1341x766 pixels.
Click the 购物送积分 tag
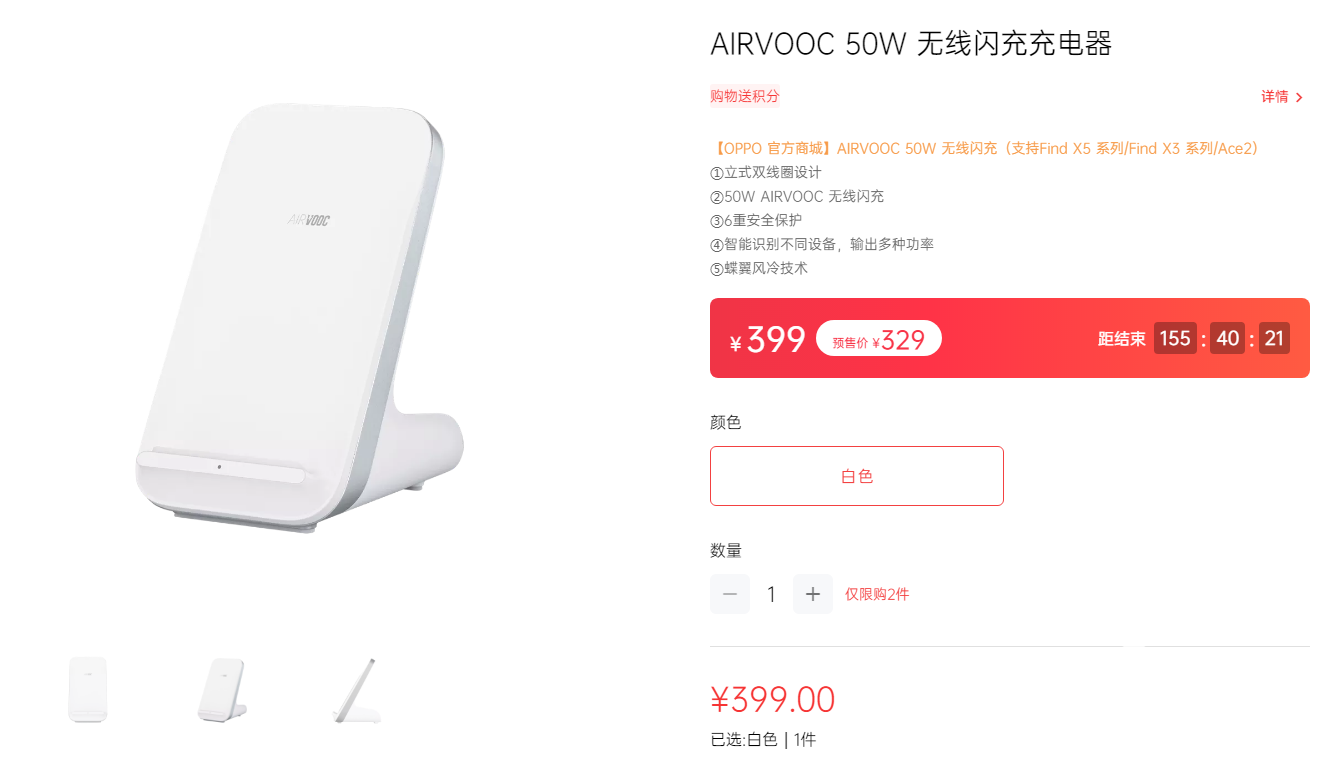[x=745, y=96]
